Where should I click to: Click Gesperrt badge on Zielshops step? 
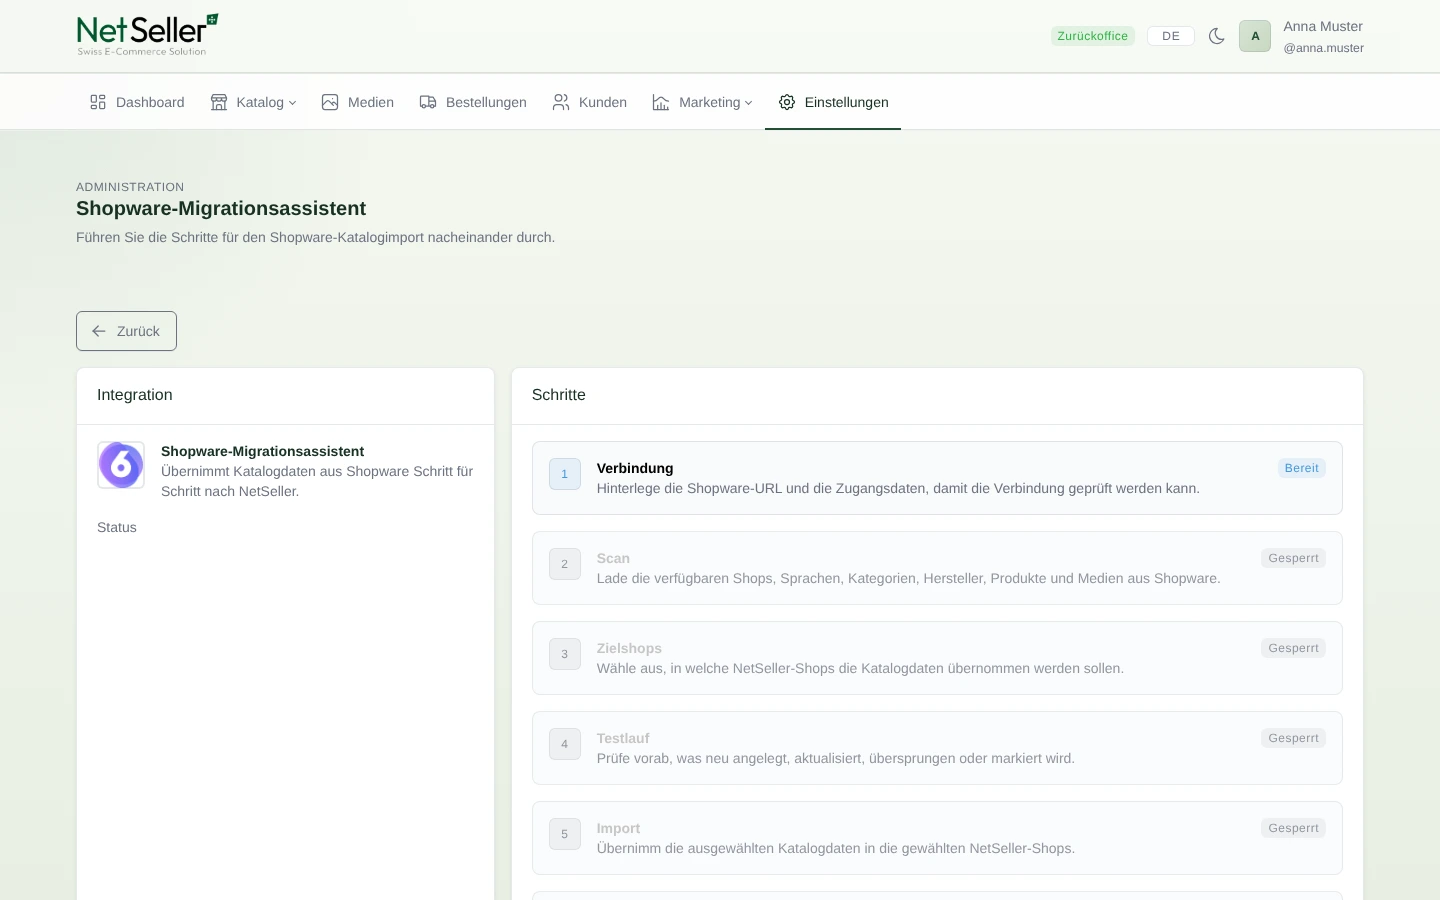[x=1294, y=648]
